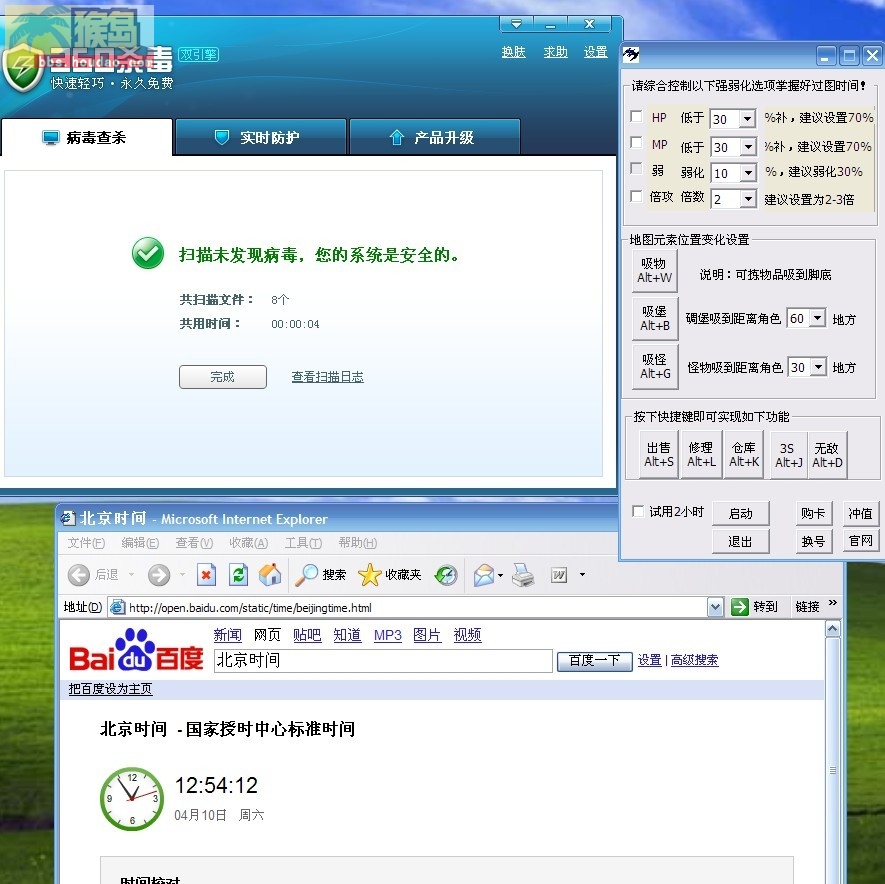Click 把百度设为主页 link
Image resolution: width=885 pixels, height=884 pixels.
pos(110,689)
